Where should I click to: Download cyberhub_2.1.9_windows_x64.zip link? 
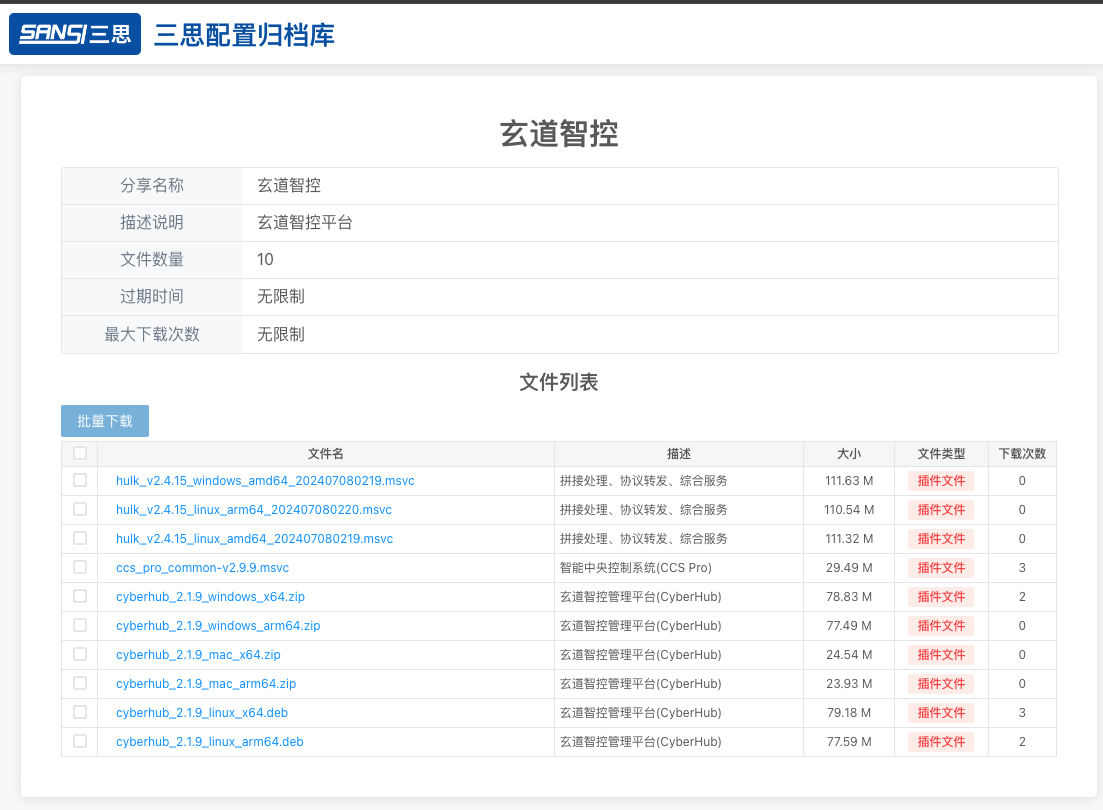pos(210,597)
